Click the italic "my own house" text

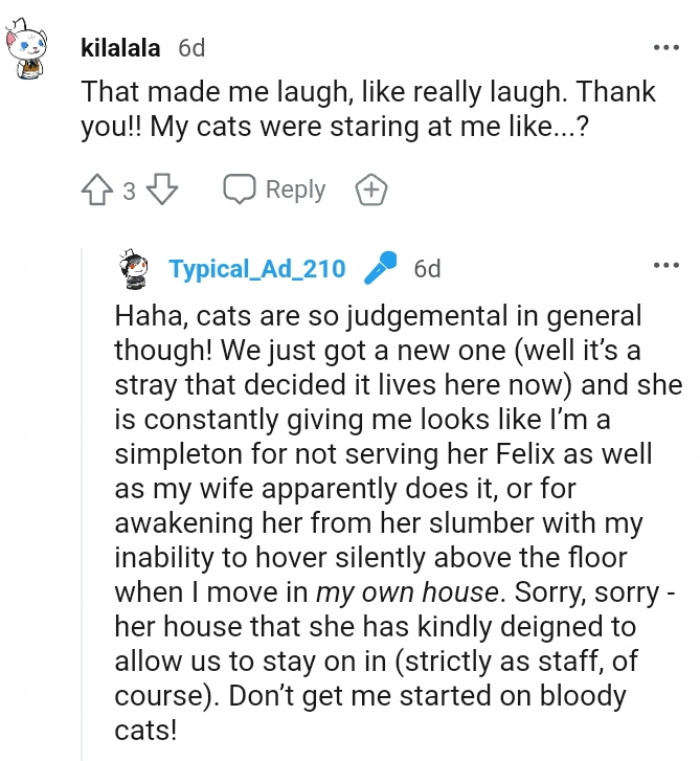pos(406,591)
